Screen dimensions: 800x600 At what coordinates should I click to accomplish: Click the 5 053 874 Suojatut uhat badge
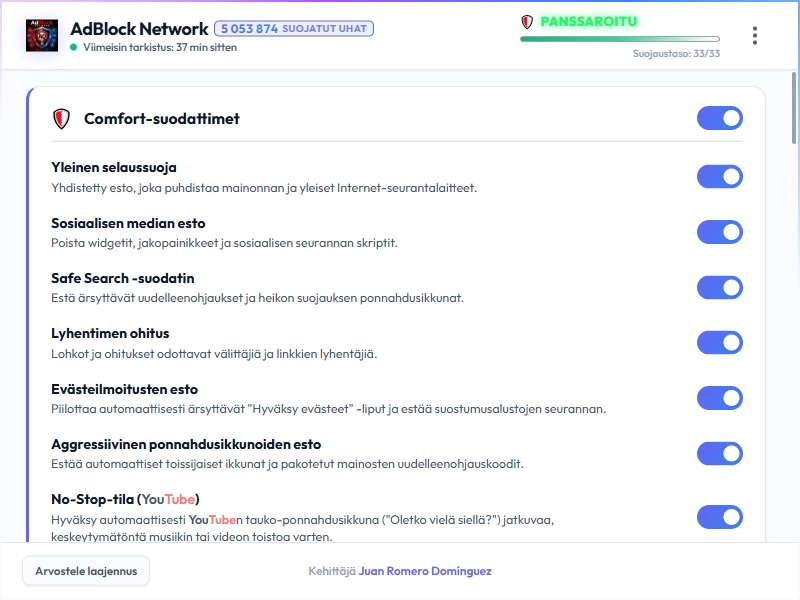294,29
